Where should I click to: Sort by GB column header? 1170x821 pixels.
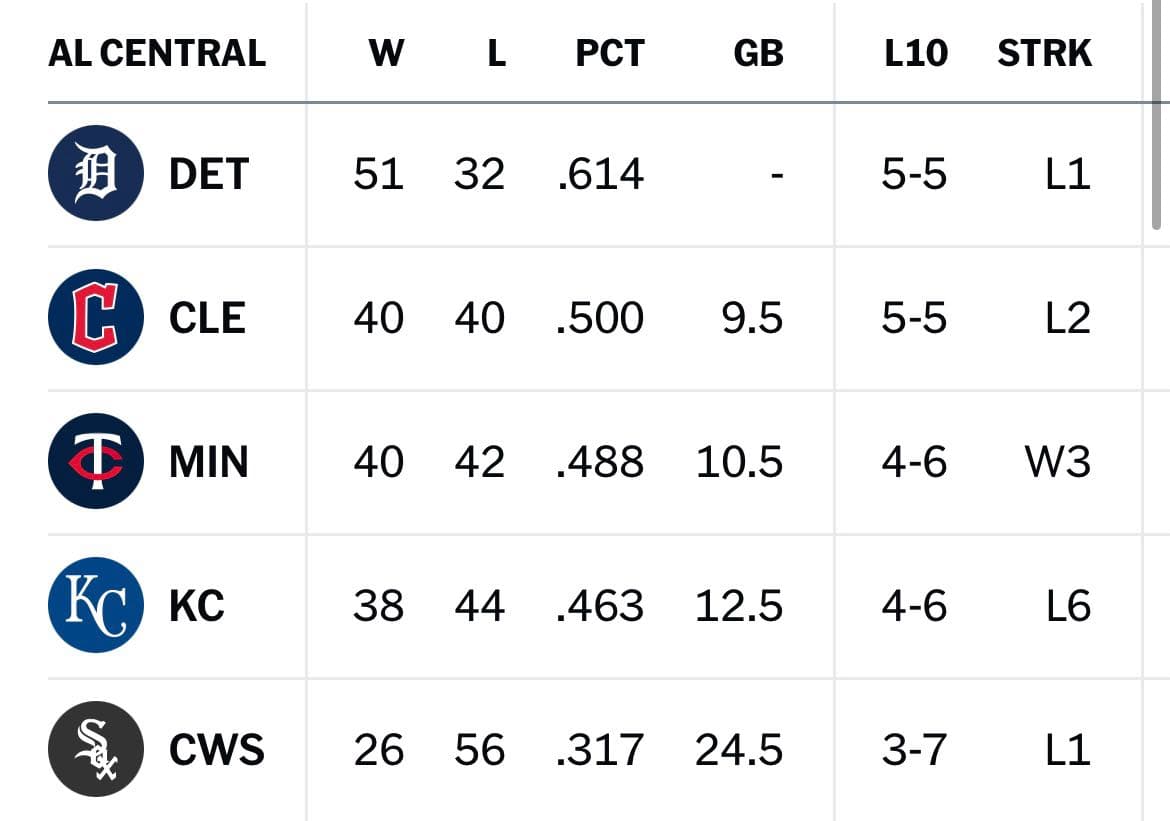tap(758, 53)
